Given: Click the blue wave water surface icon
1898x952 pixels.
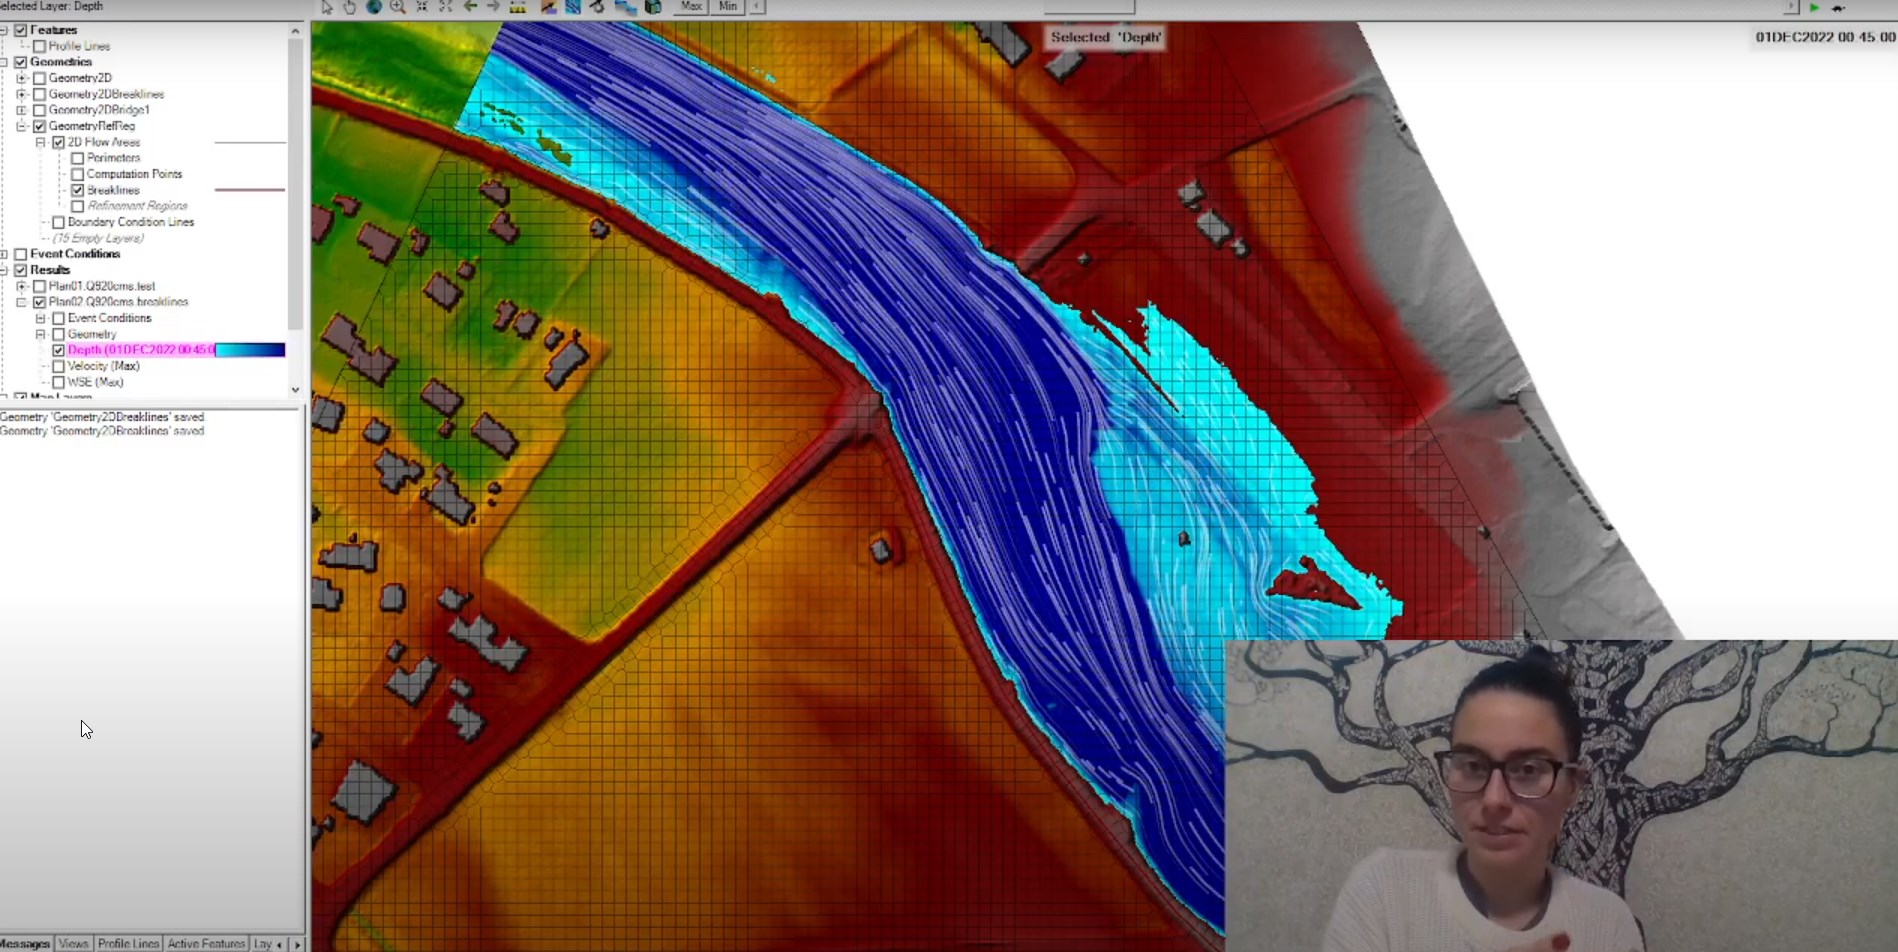Looking at the screenshot, I should coord(626,7).
